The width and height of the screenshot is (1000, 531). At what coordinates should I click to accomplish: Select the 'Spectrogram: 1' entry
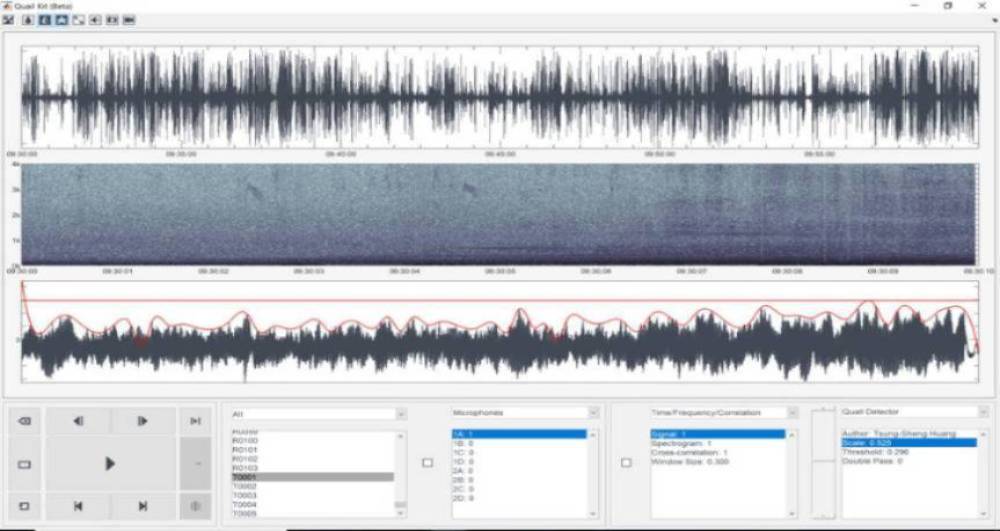tap(718, 443)
